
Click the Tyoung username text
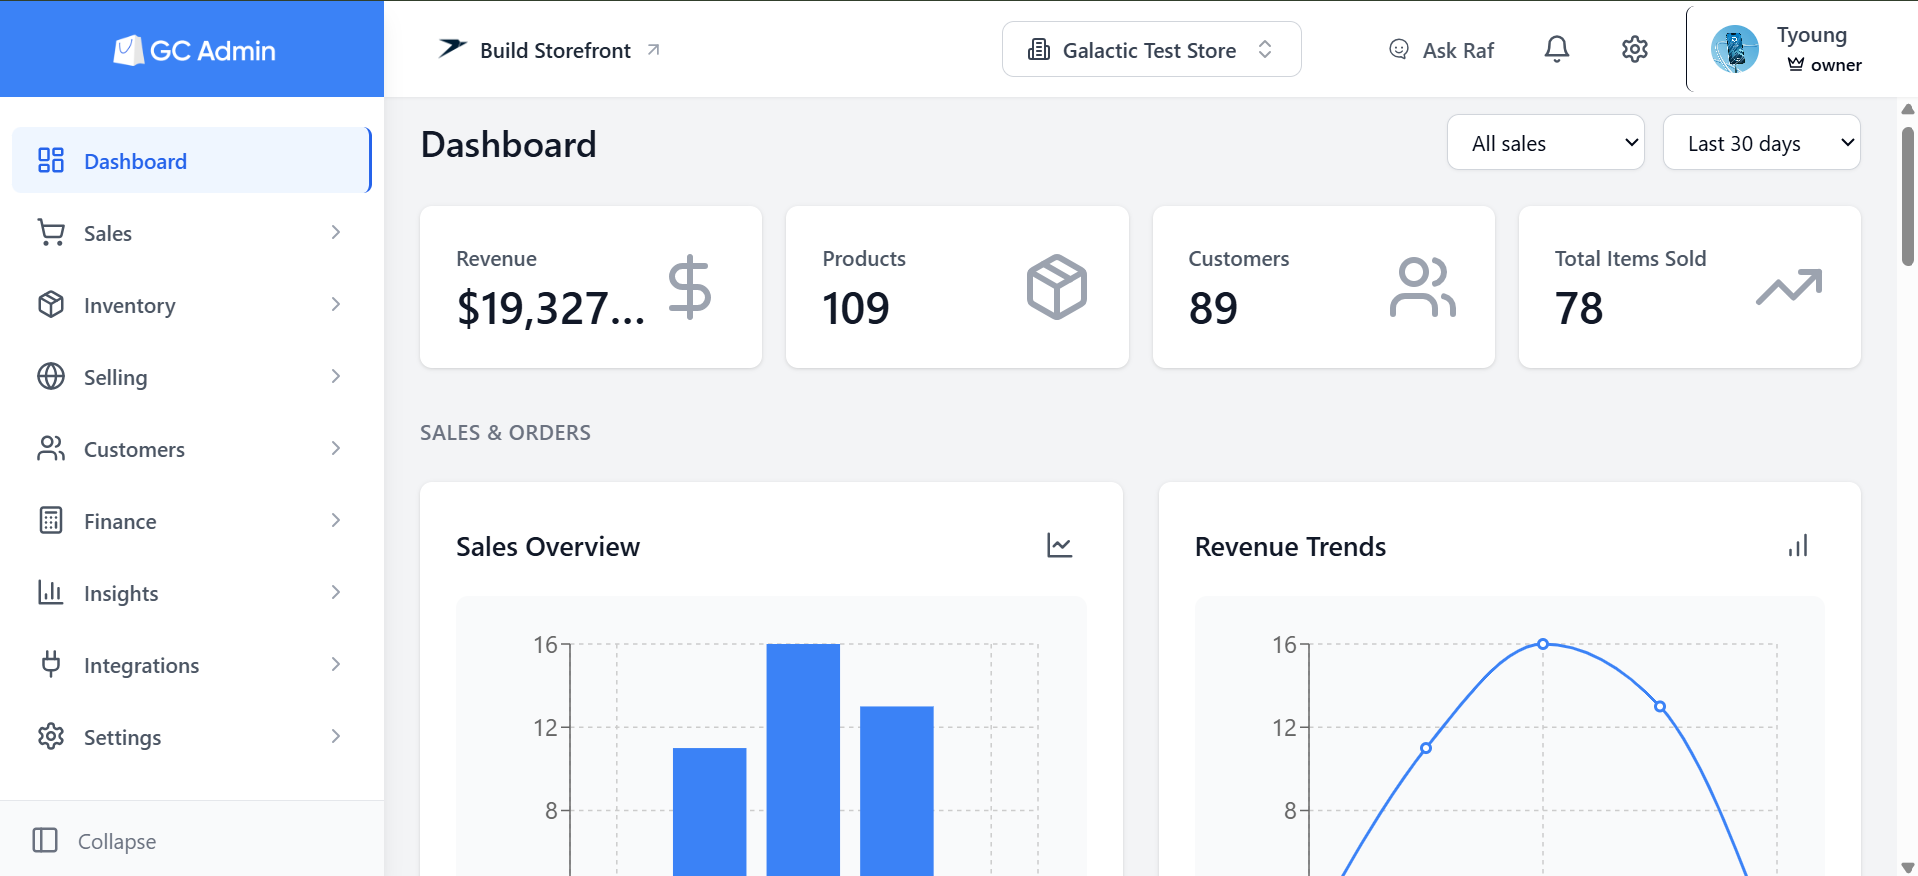pos(1812,35)
